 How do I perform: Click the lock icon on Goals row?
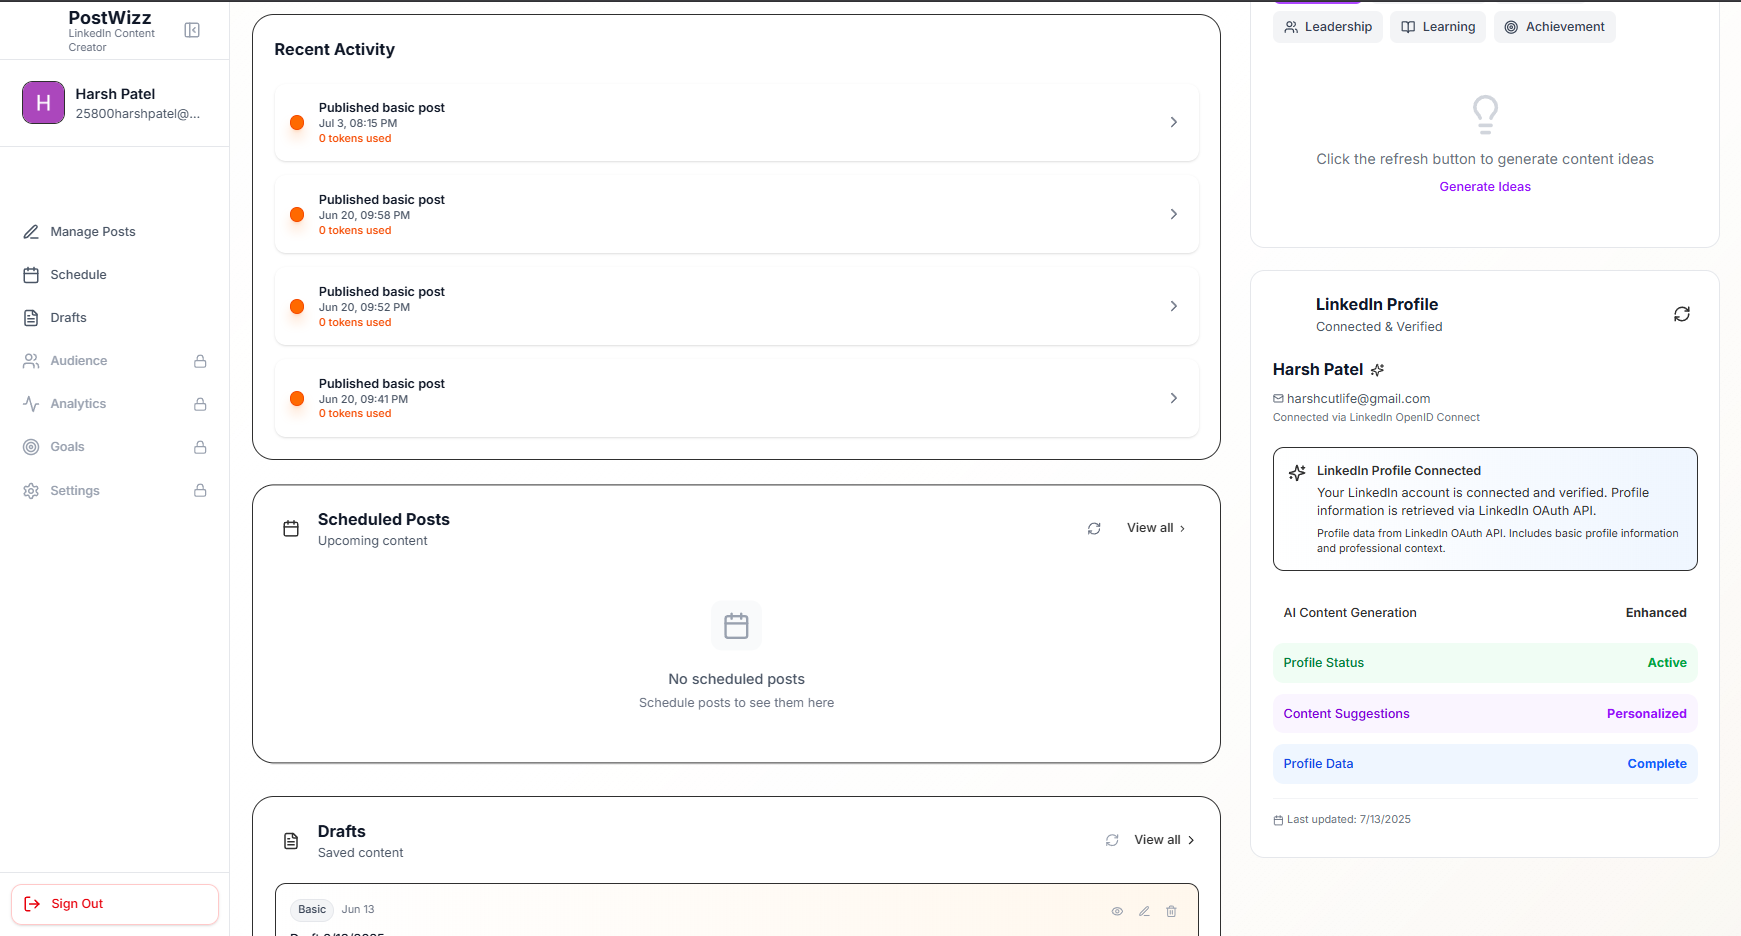tap(200, 447)
